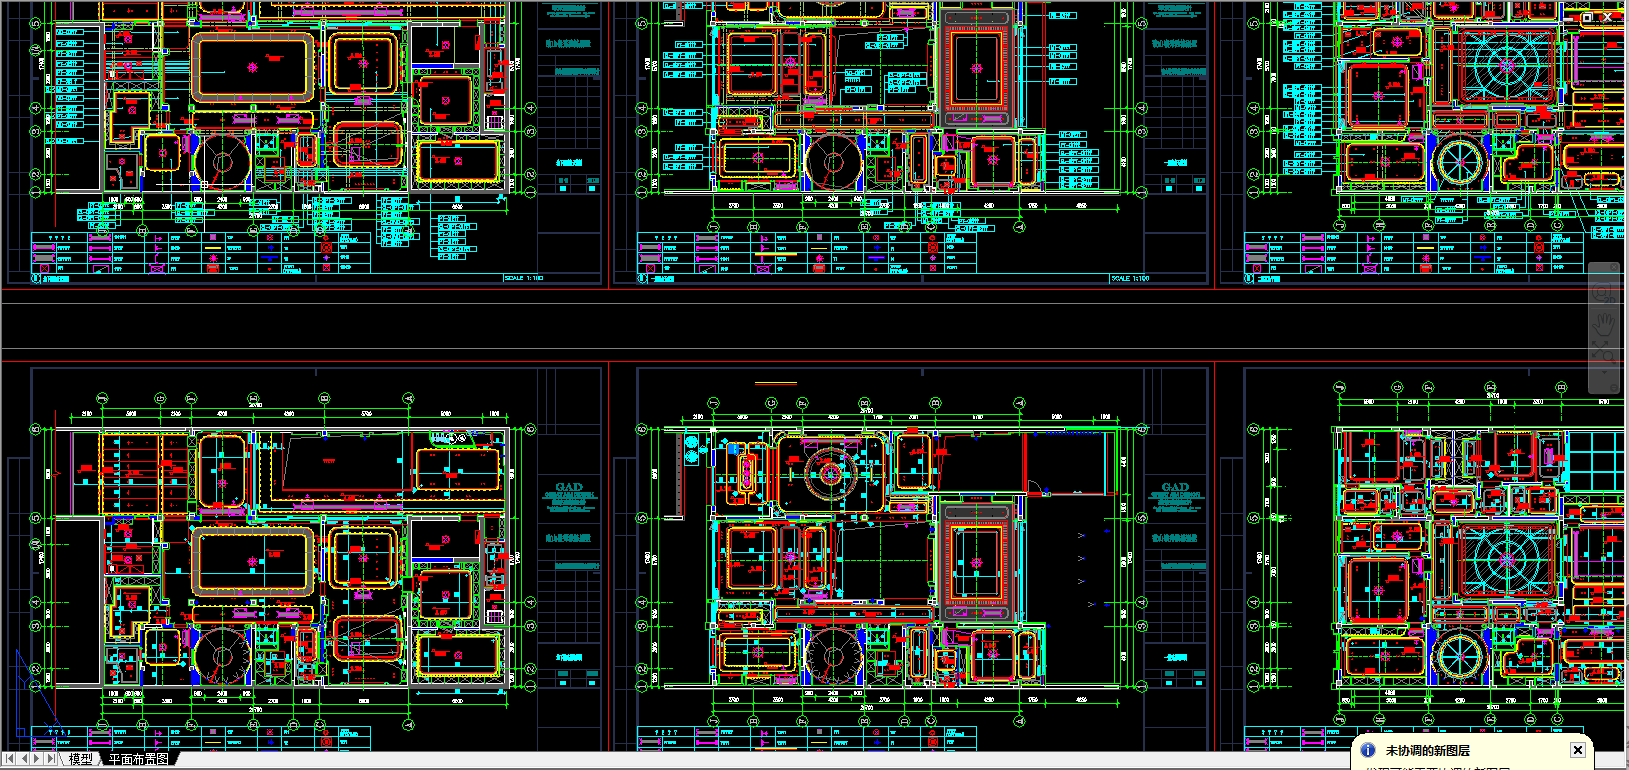Jump to the last layout tab arrow
This screenshot has width=1629, height=770.
click(x=51, y=759)
